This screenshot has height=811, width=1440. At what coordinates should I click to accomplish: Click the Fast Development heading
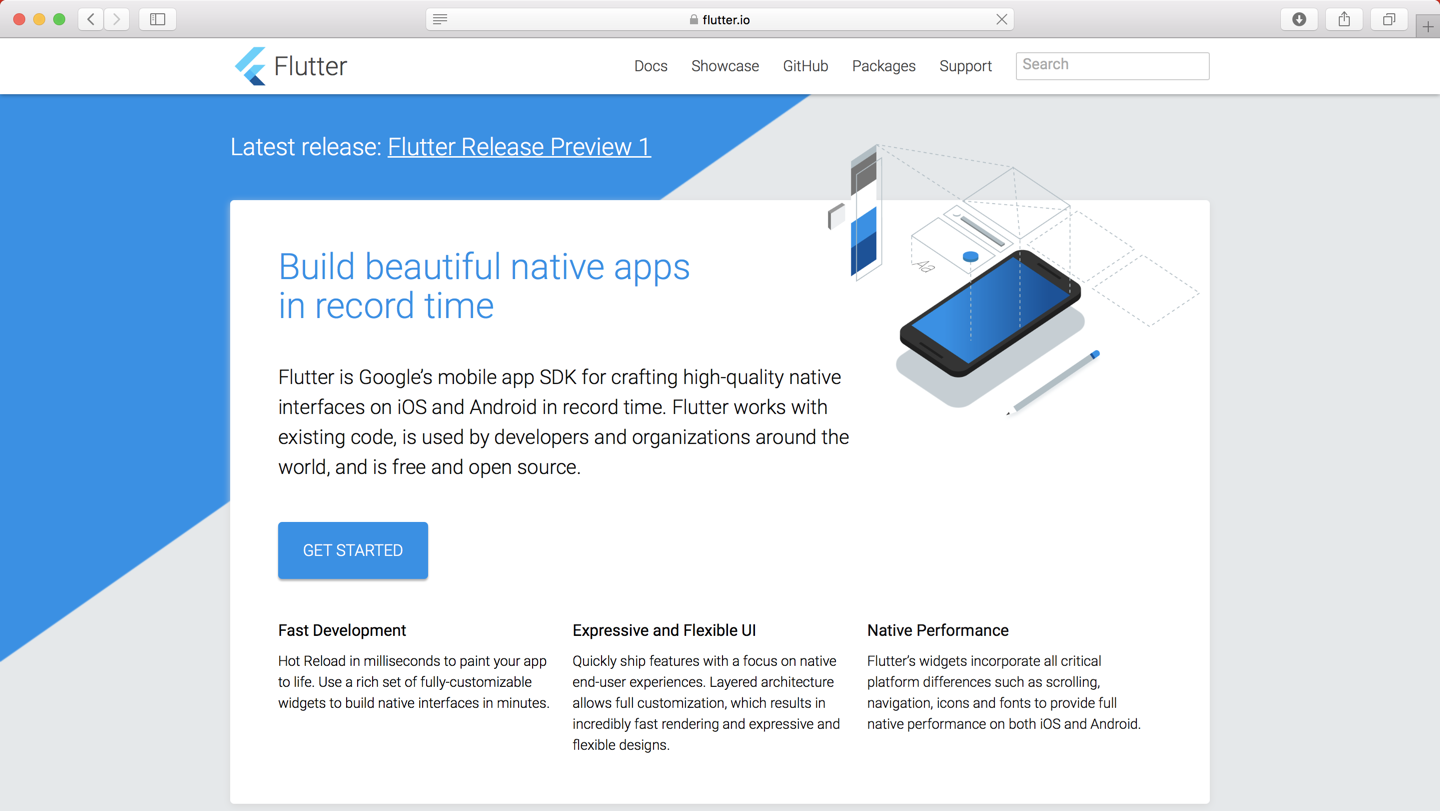coord(342,630)
